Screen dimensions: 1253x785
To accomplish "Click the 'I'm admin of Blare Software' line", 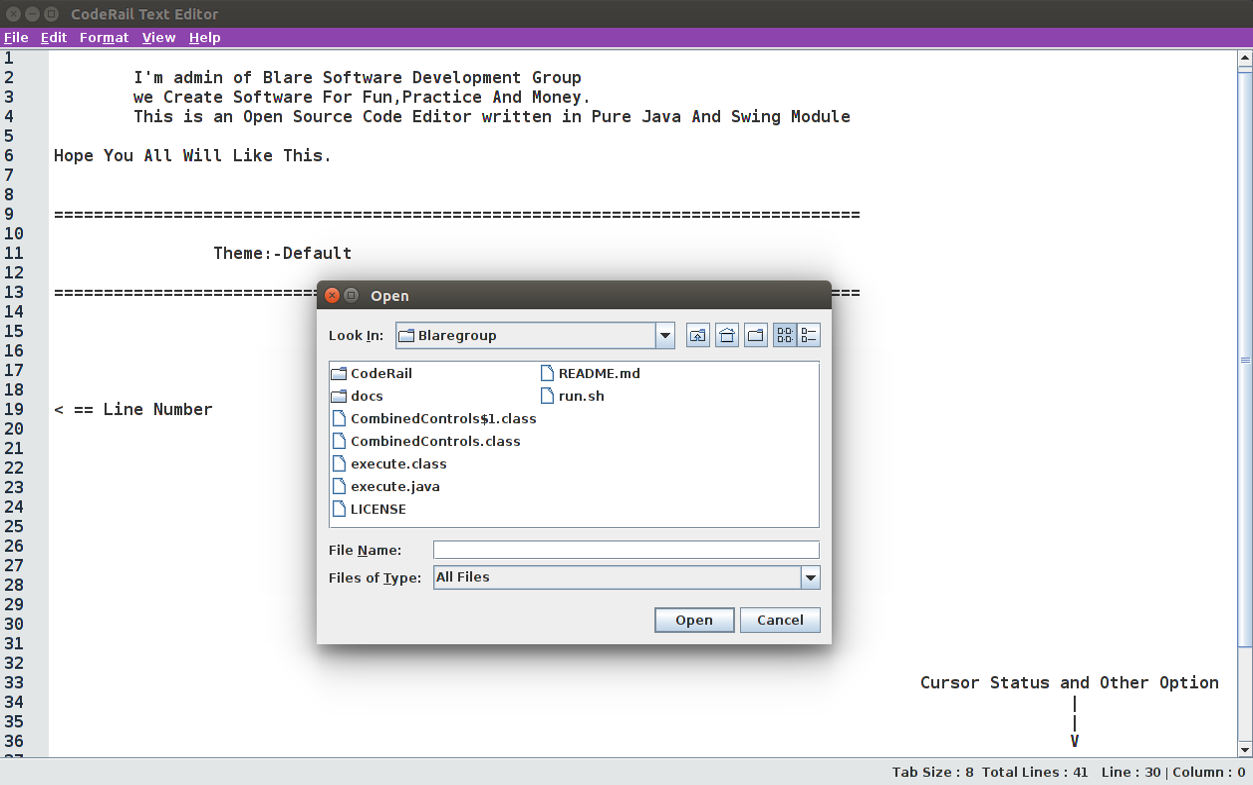I will [x=357, y=78].
